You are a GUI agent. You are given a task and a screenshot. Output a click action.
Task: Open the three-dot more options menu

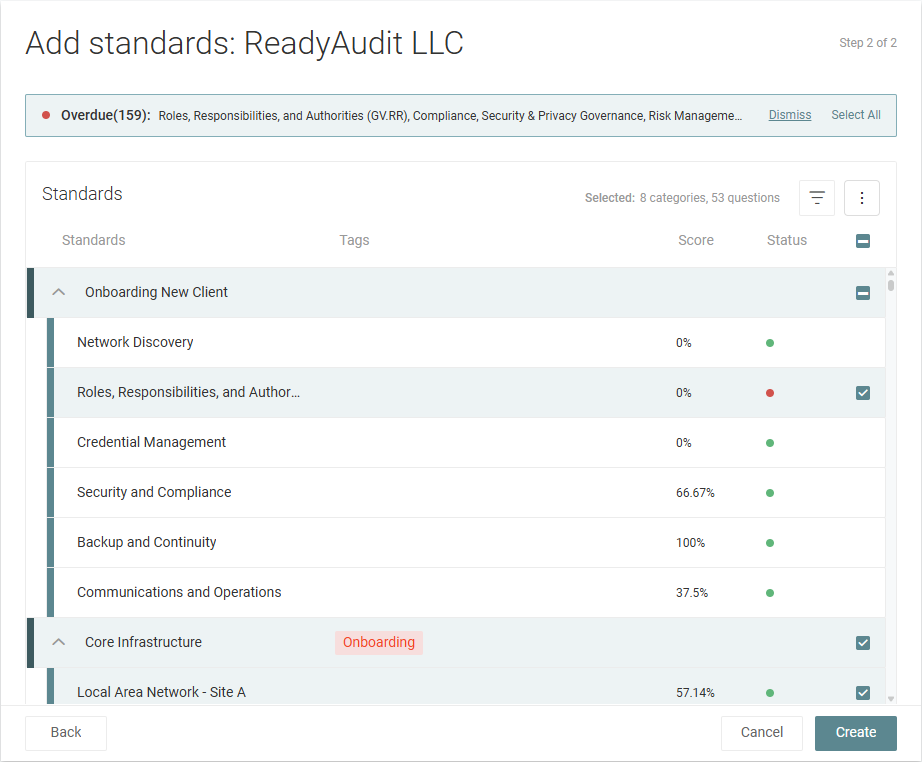pos(862,198)
